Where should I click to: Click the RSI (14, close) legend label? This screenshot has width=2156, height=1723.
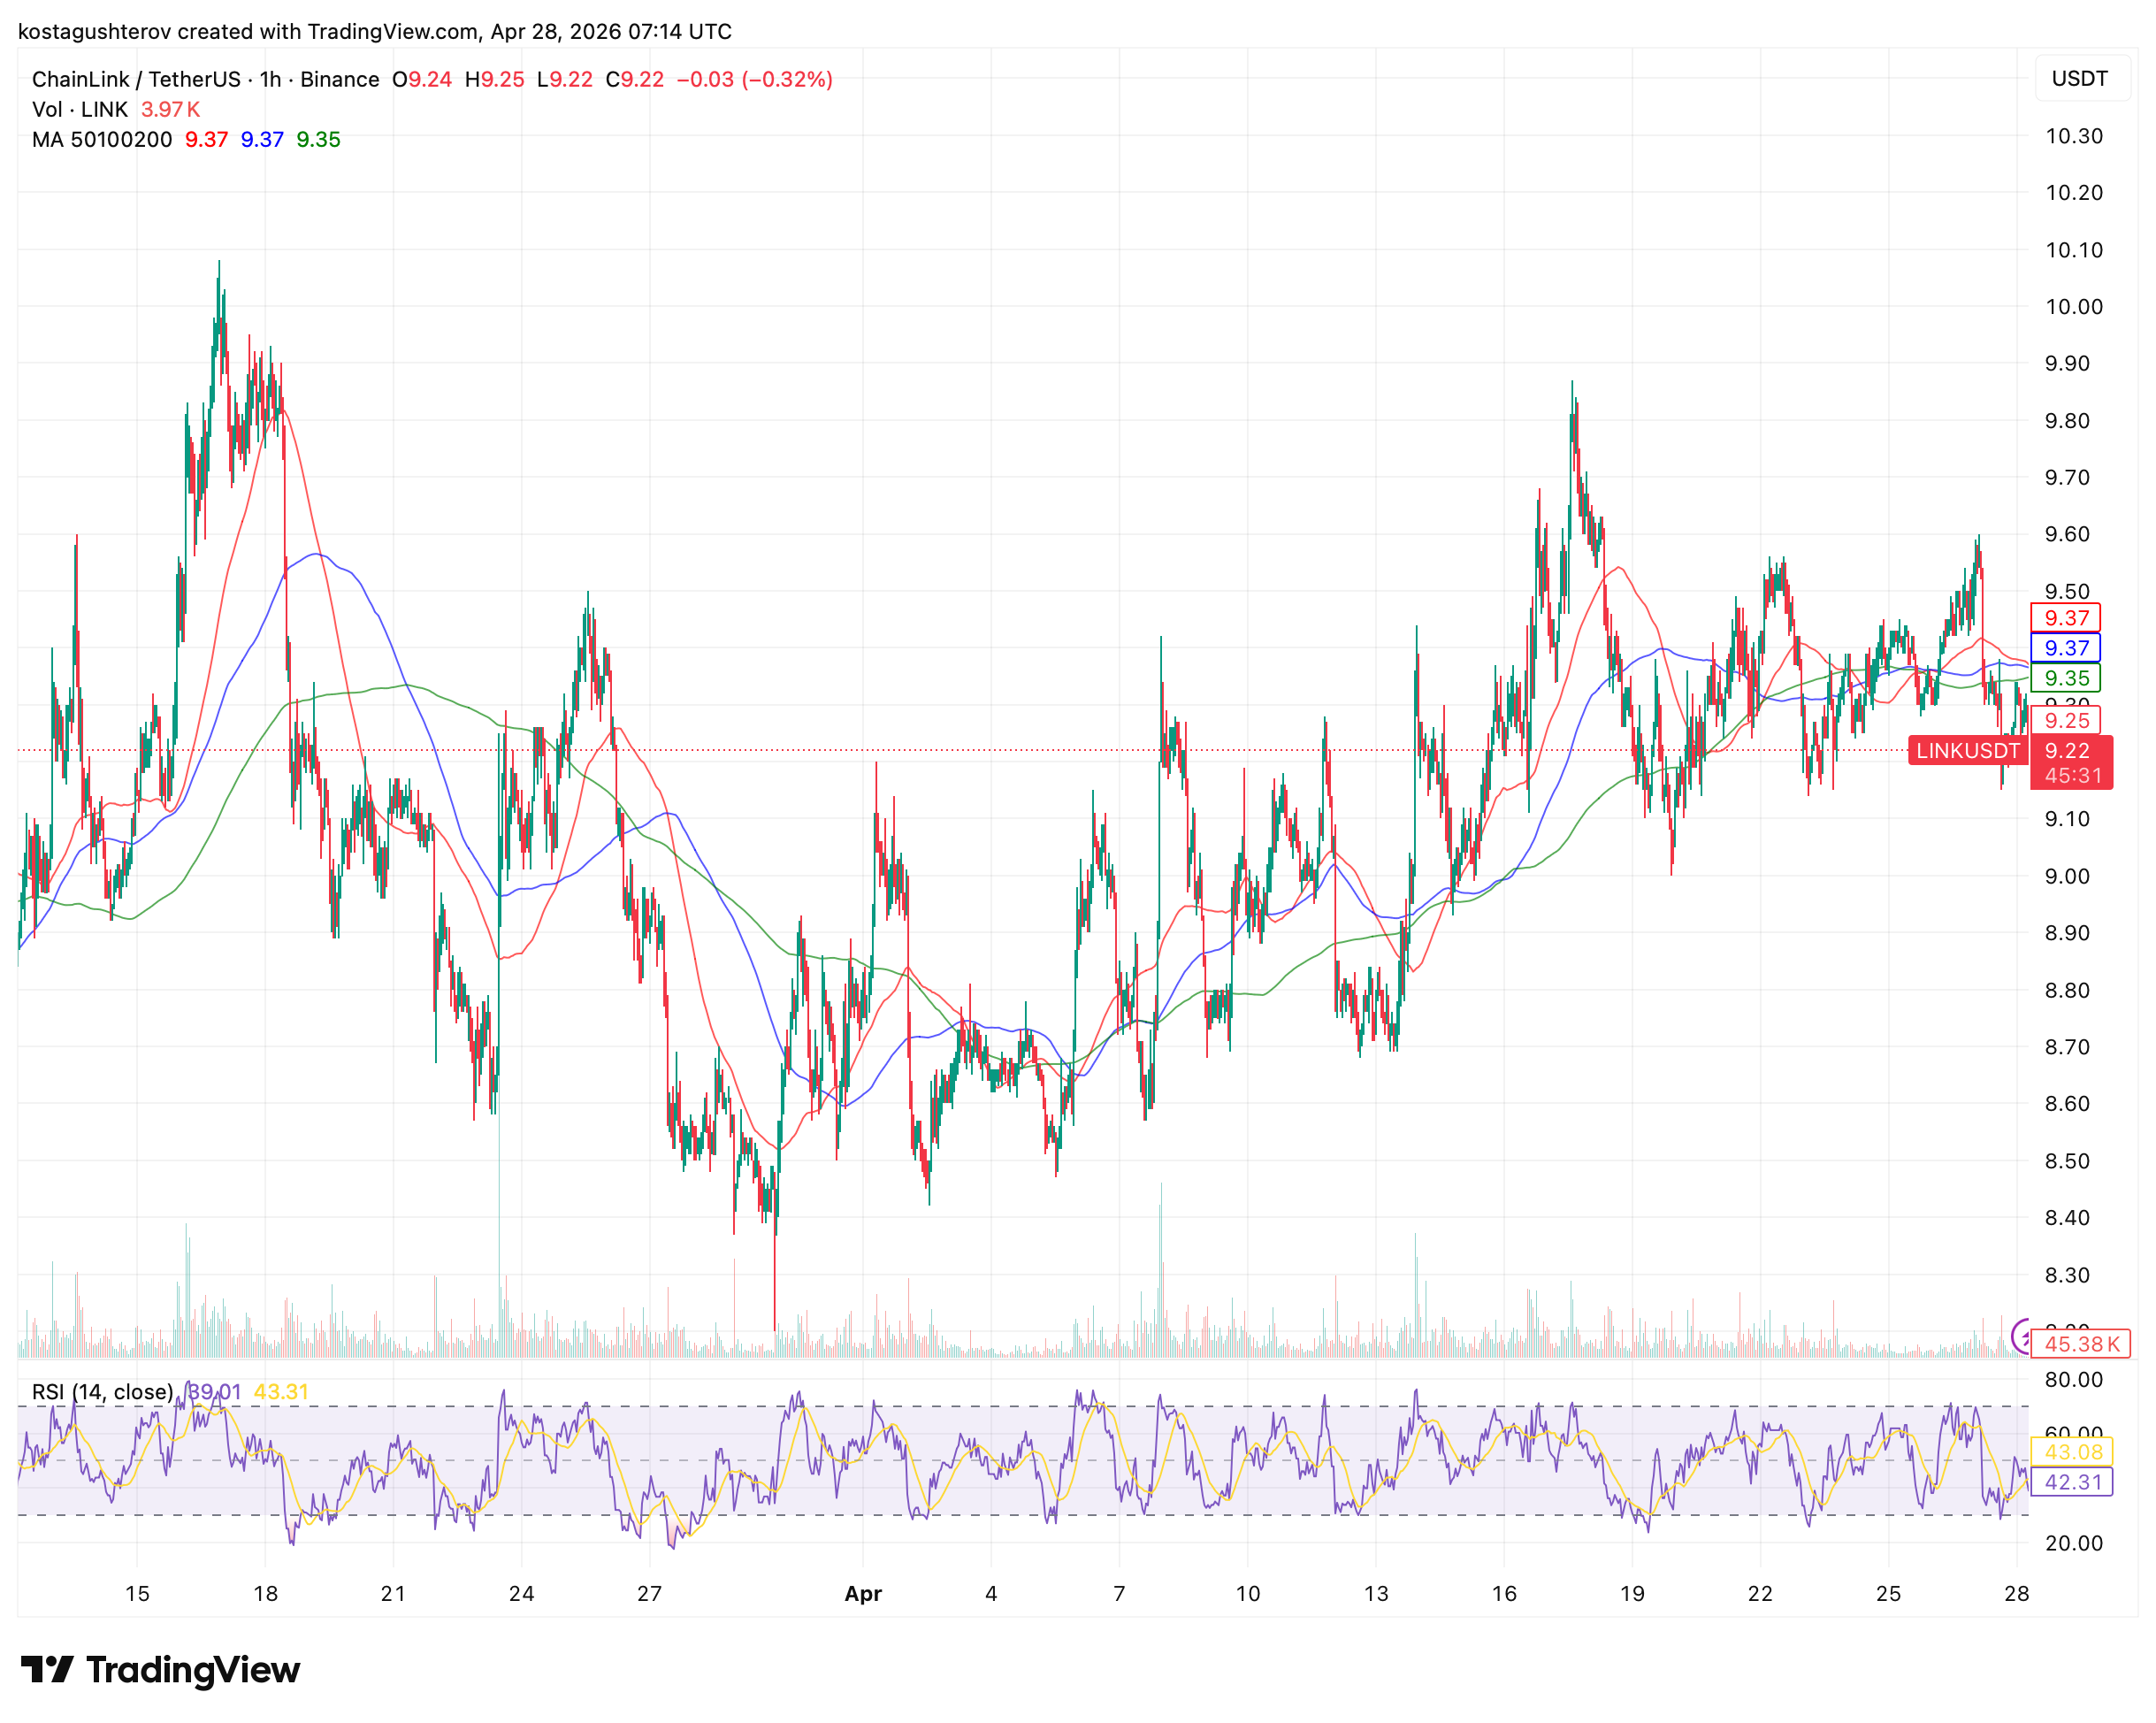click(x=103, y=1392)
